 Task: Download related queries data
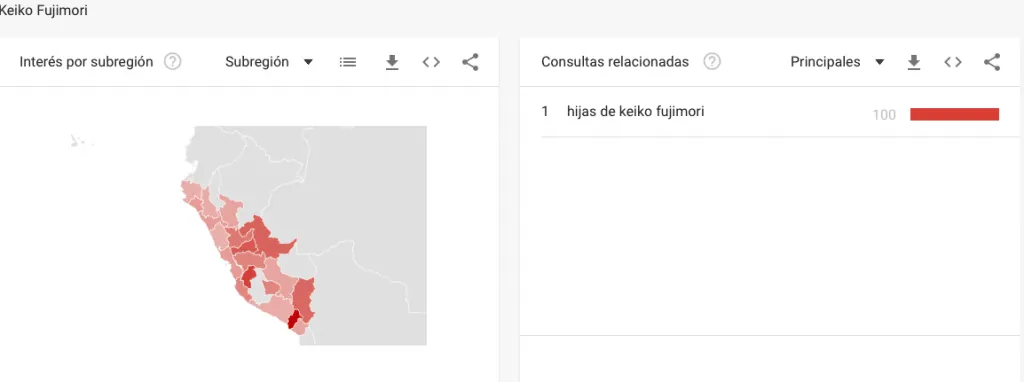click(x=914, y=62)
